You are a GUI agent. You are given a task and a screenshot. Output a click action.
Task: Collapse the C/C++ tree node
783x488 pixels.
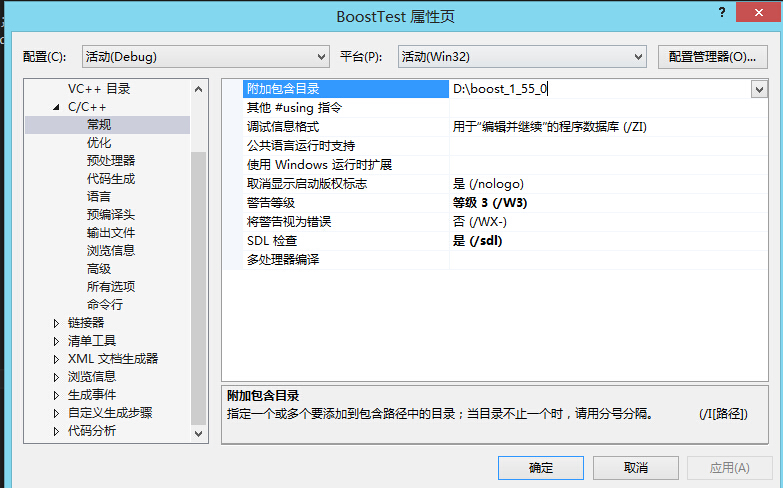(x=56, y=107)
